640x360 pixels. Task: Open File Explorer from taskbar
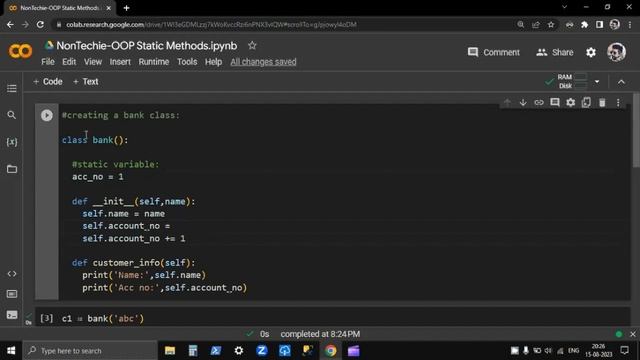pyautogui.click(x=170, y=351)
